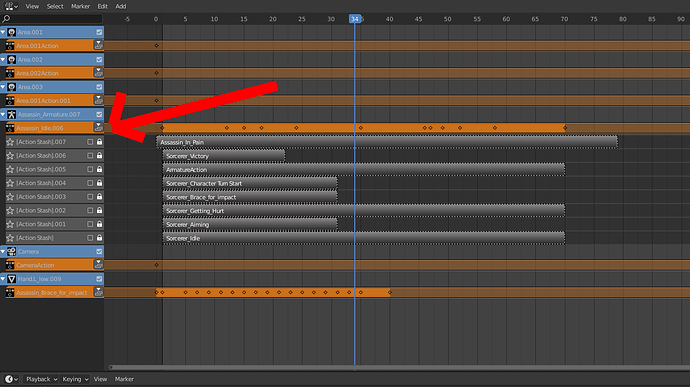
Task: Select the ArmatureAction strip
Action: point(363,170)
